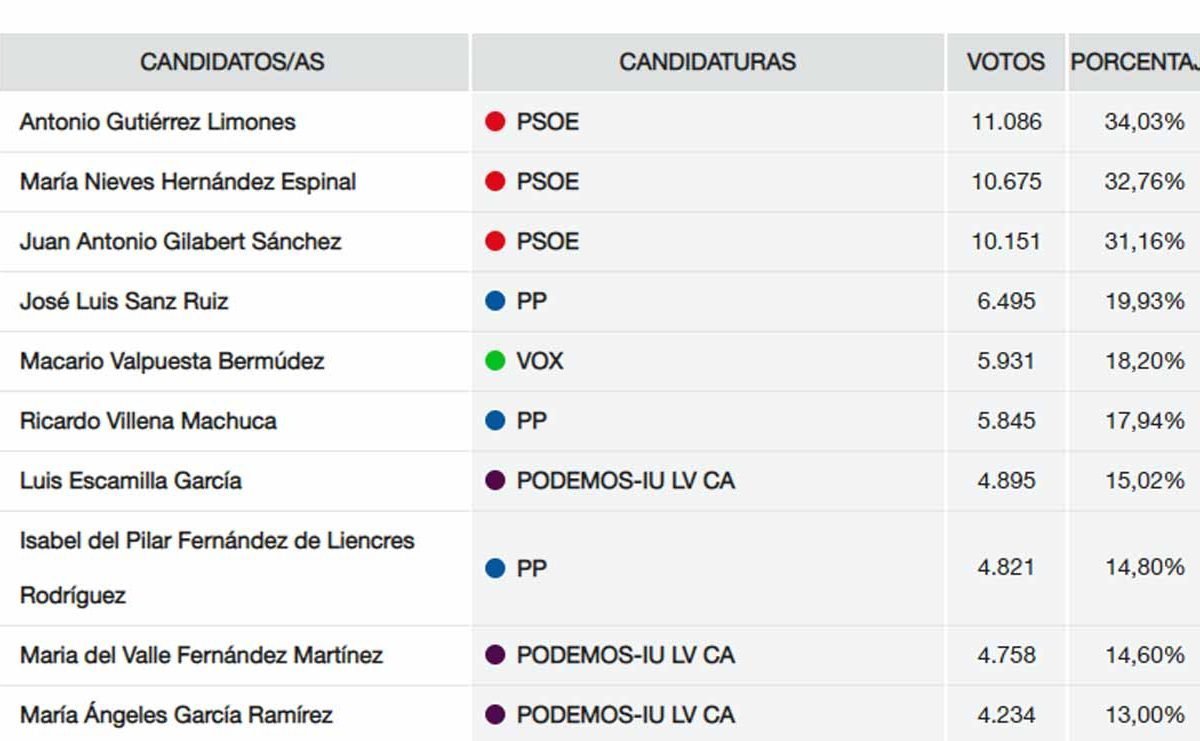Click the VOTOS column header
The height and width of the screenshot is (741, 1200).
click(x=1005, y=62)
